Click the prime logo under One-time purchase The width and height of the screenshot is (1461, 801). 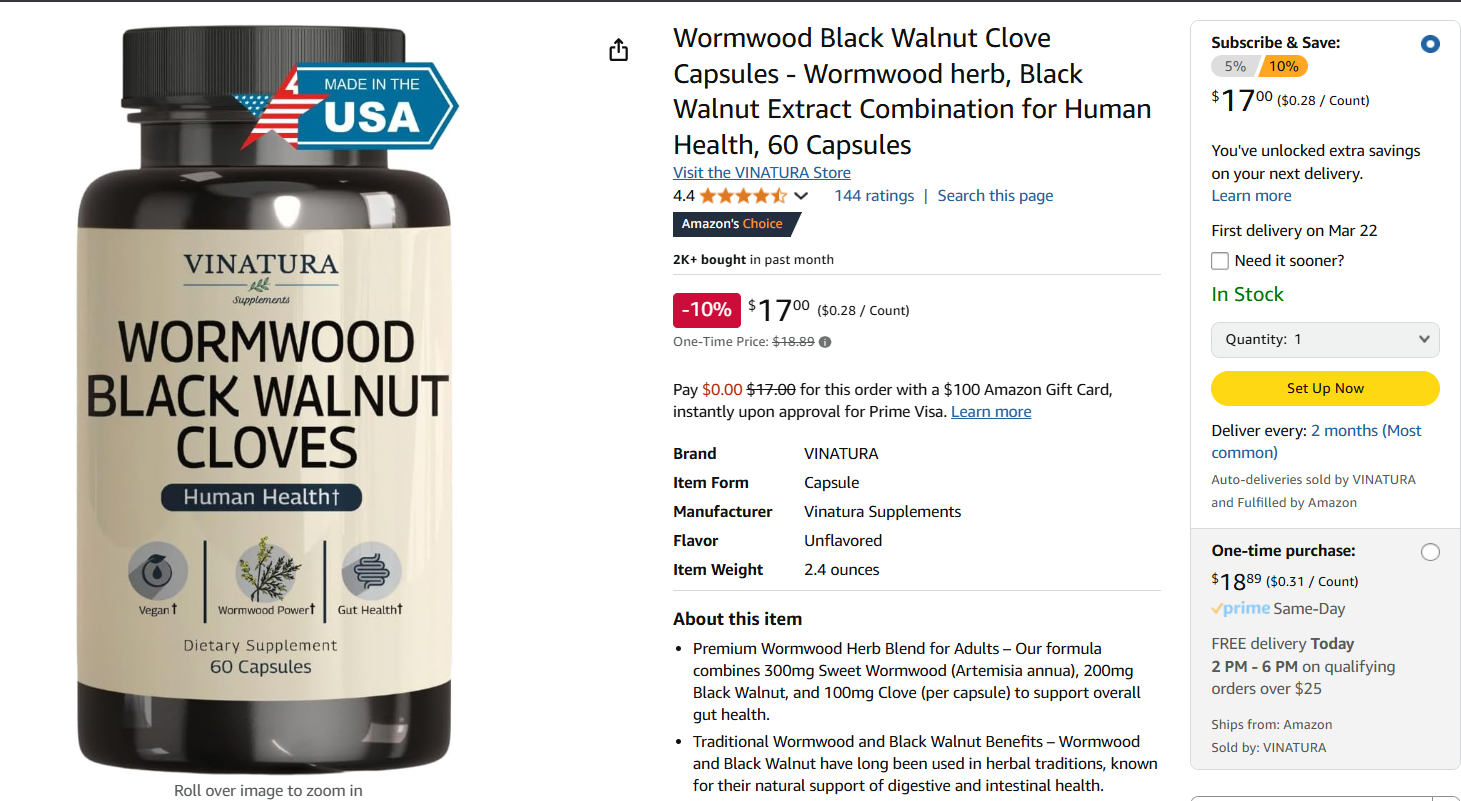(x=1241, y=609)
